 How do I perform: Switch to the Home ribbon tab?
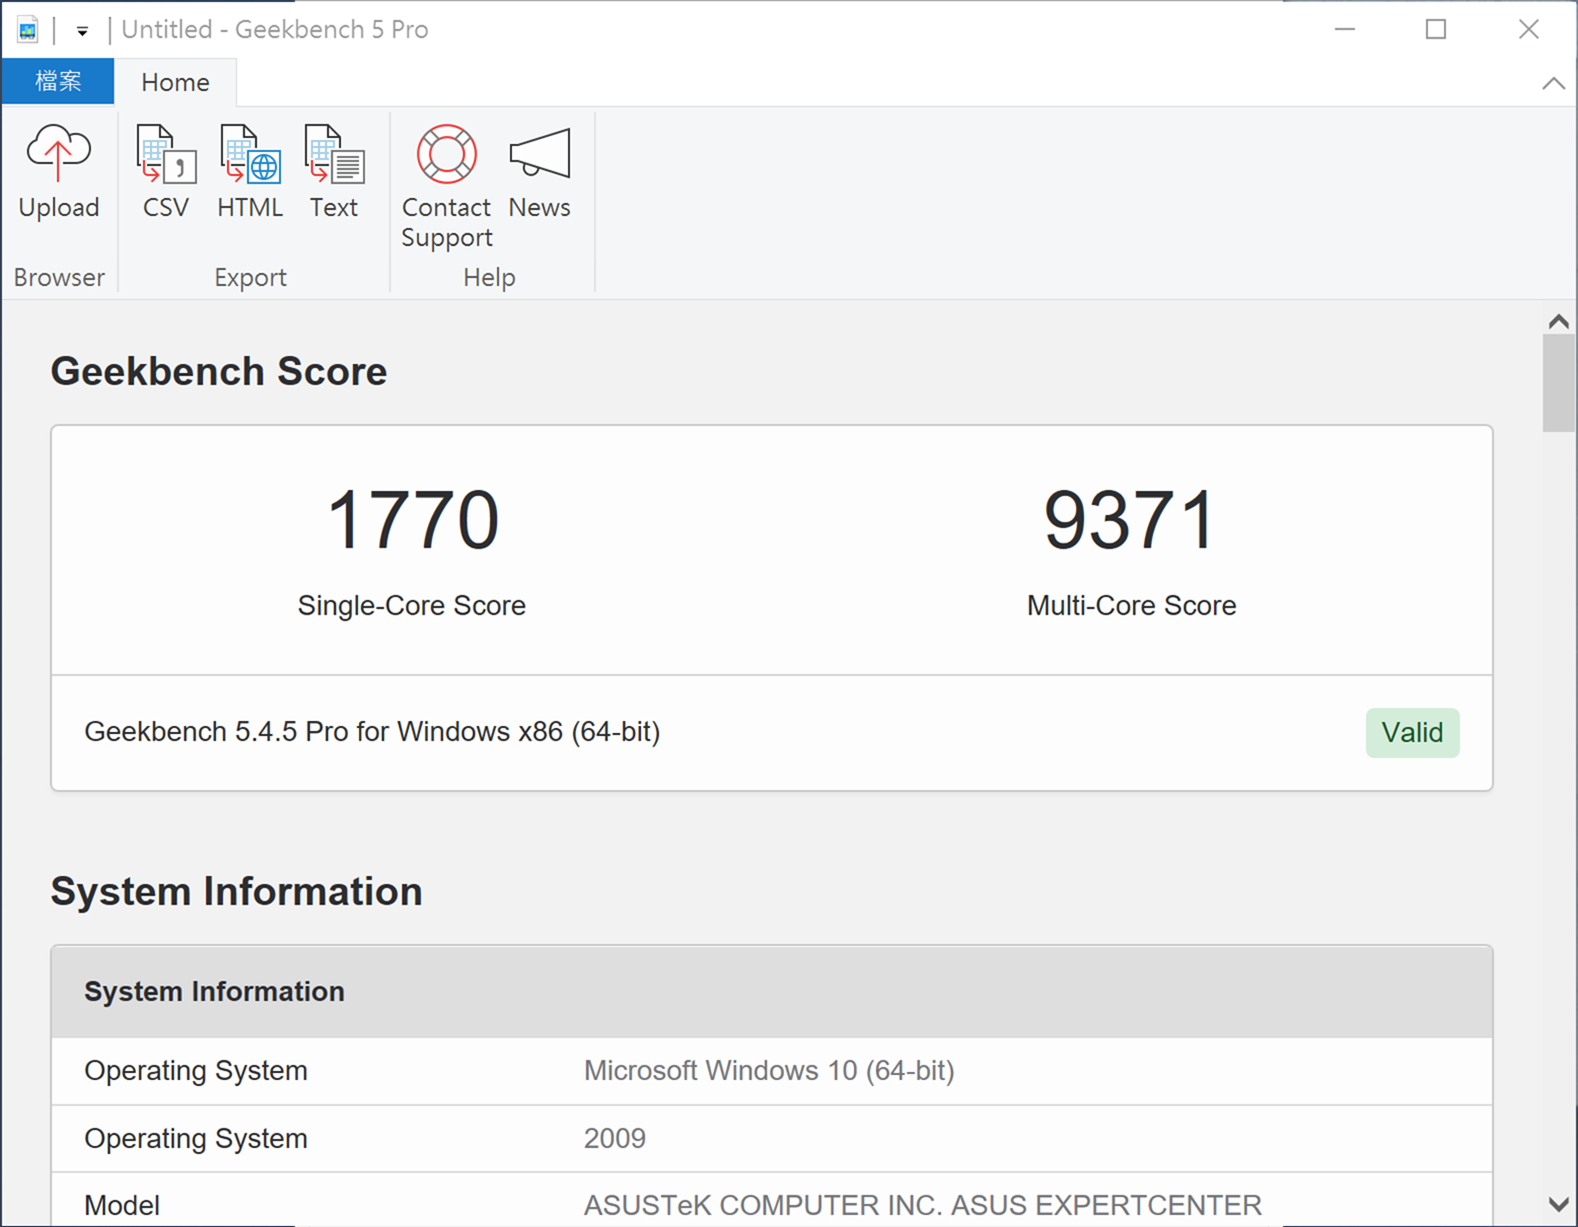(175, 82)
